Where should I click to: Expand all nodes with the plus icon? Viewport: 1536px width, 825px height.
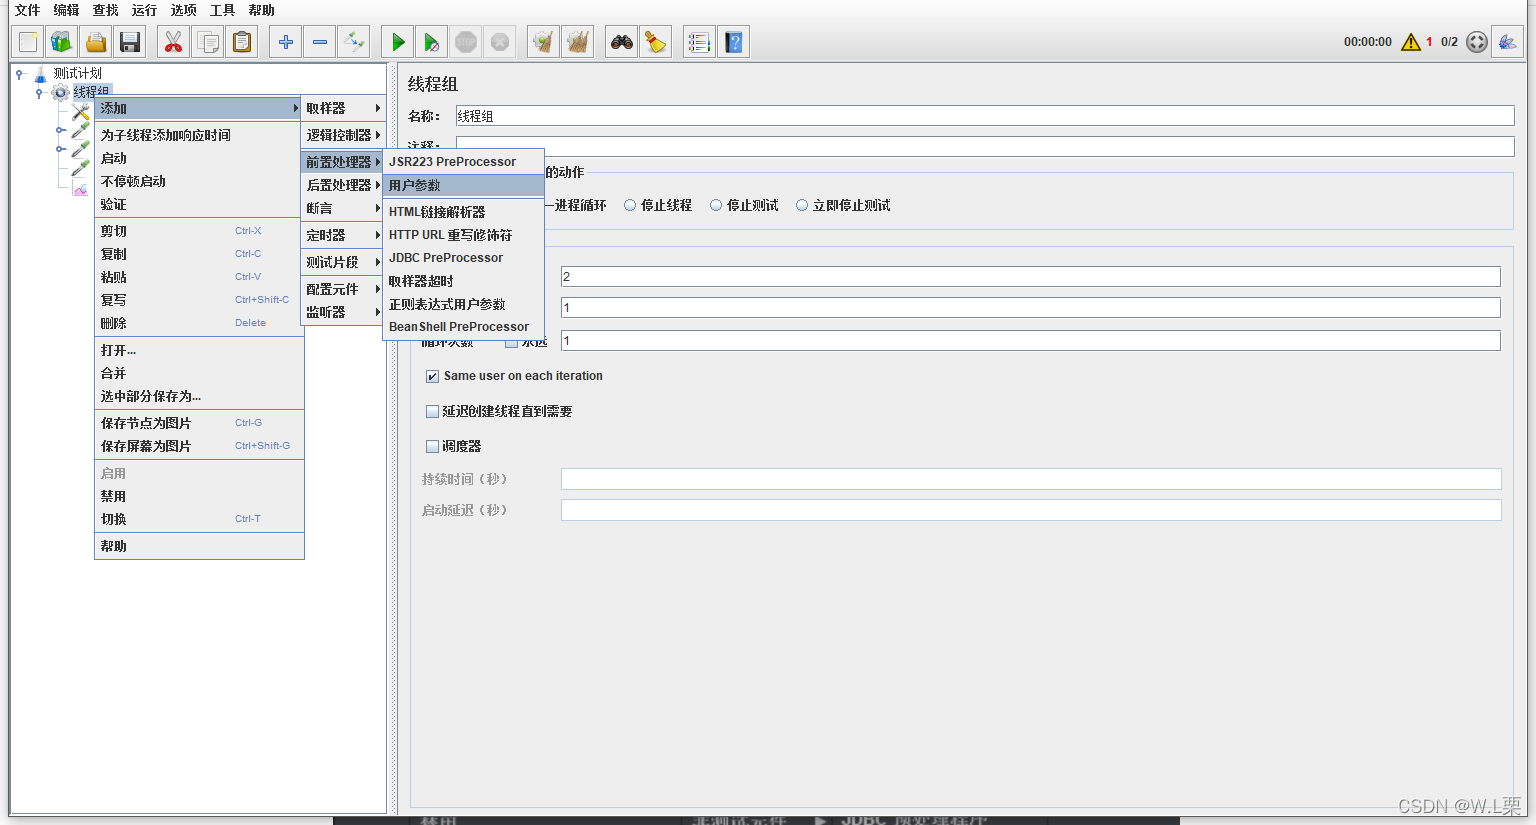286,42
